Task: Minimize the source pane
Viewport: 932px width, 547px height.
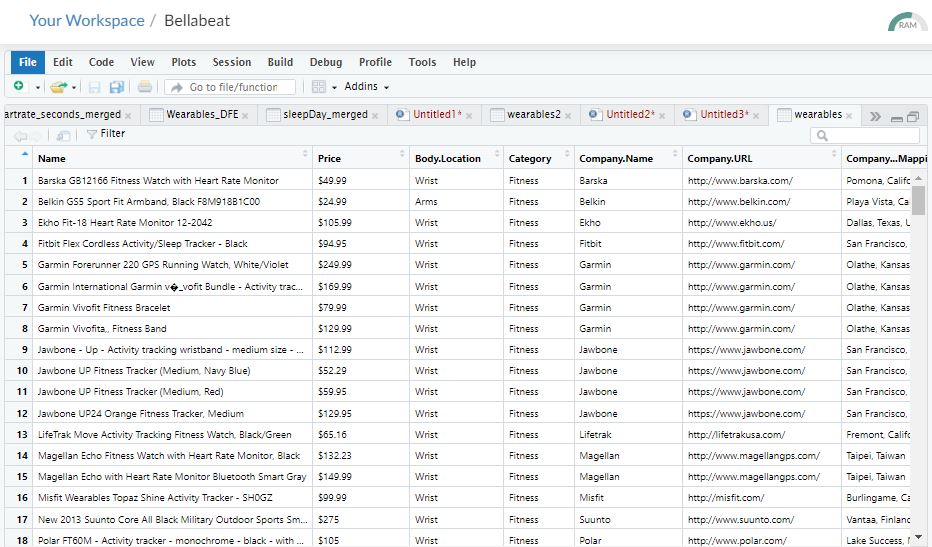Action: click(897, 118)
